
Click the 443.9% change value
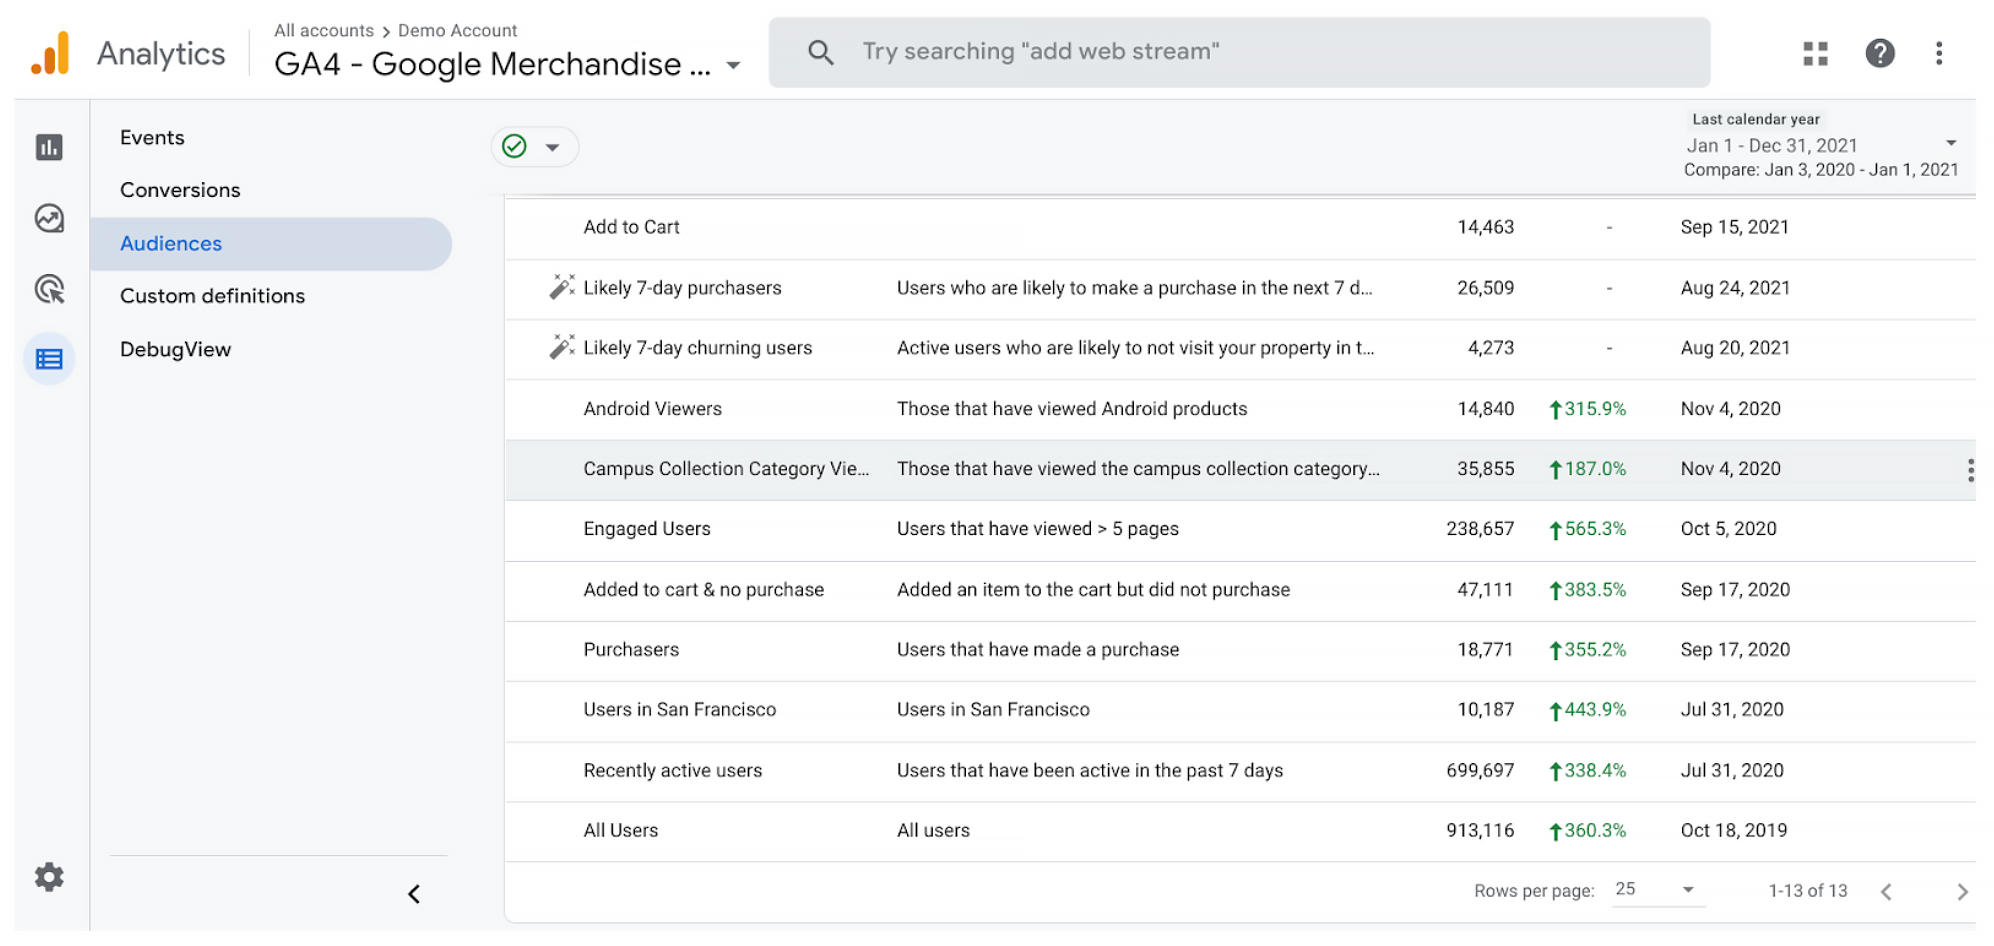click(1588, 710)
